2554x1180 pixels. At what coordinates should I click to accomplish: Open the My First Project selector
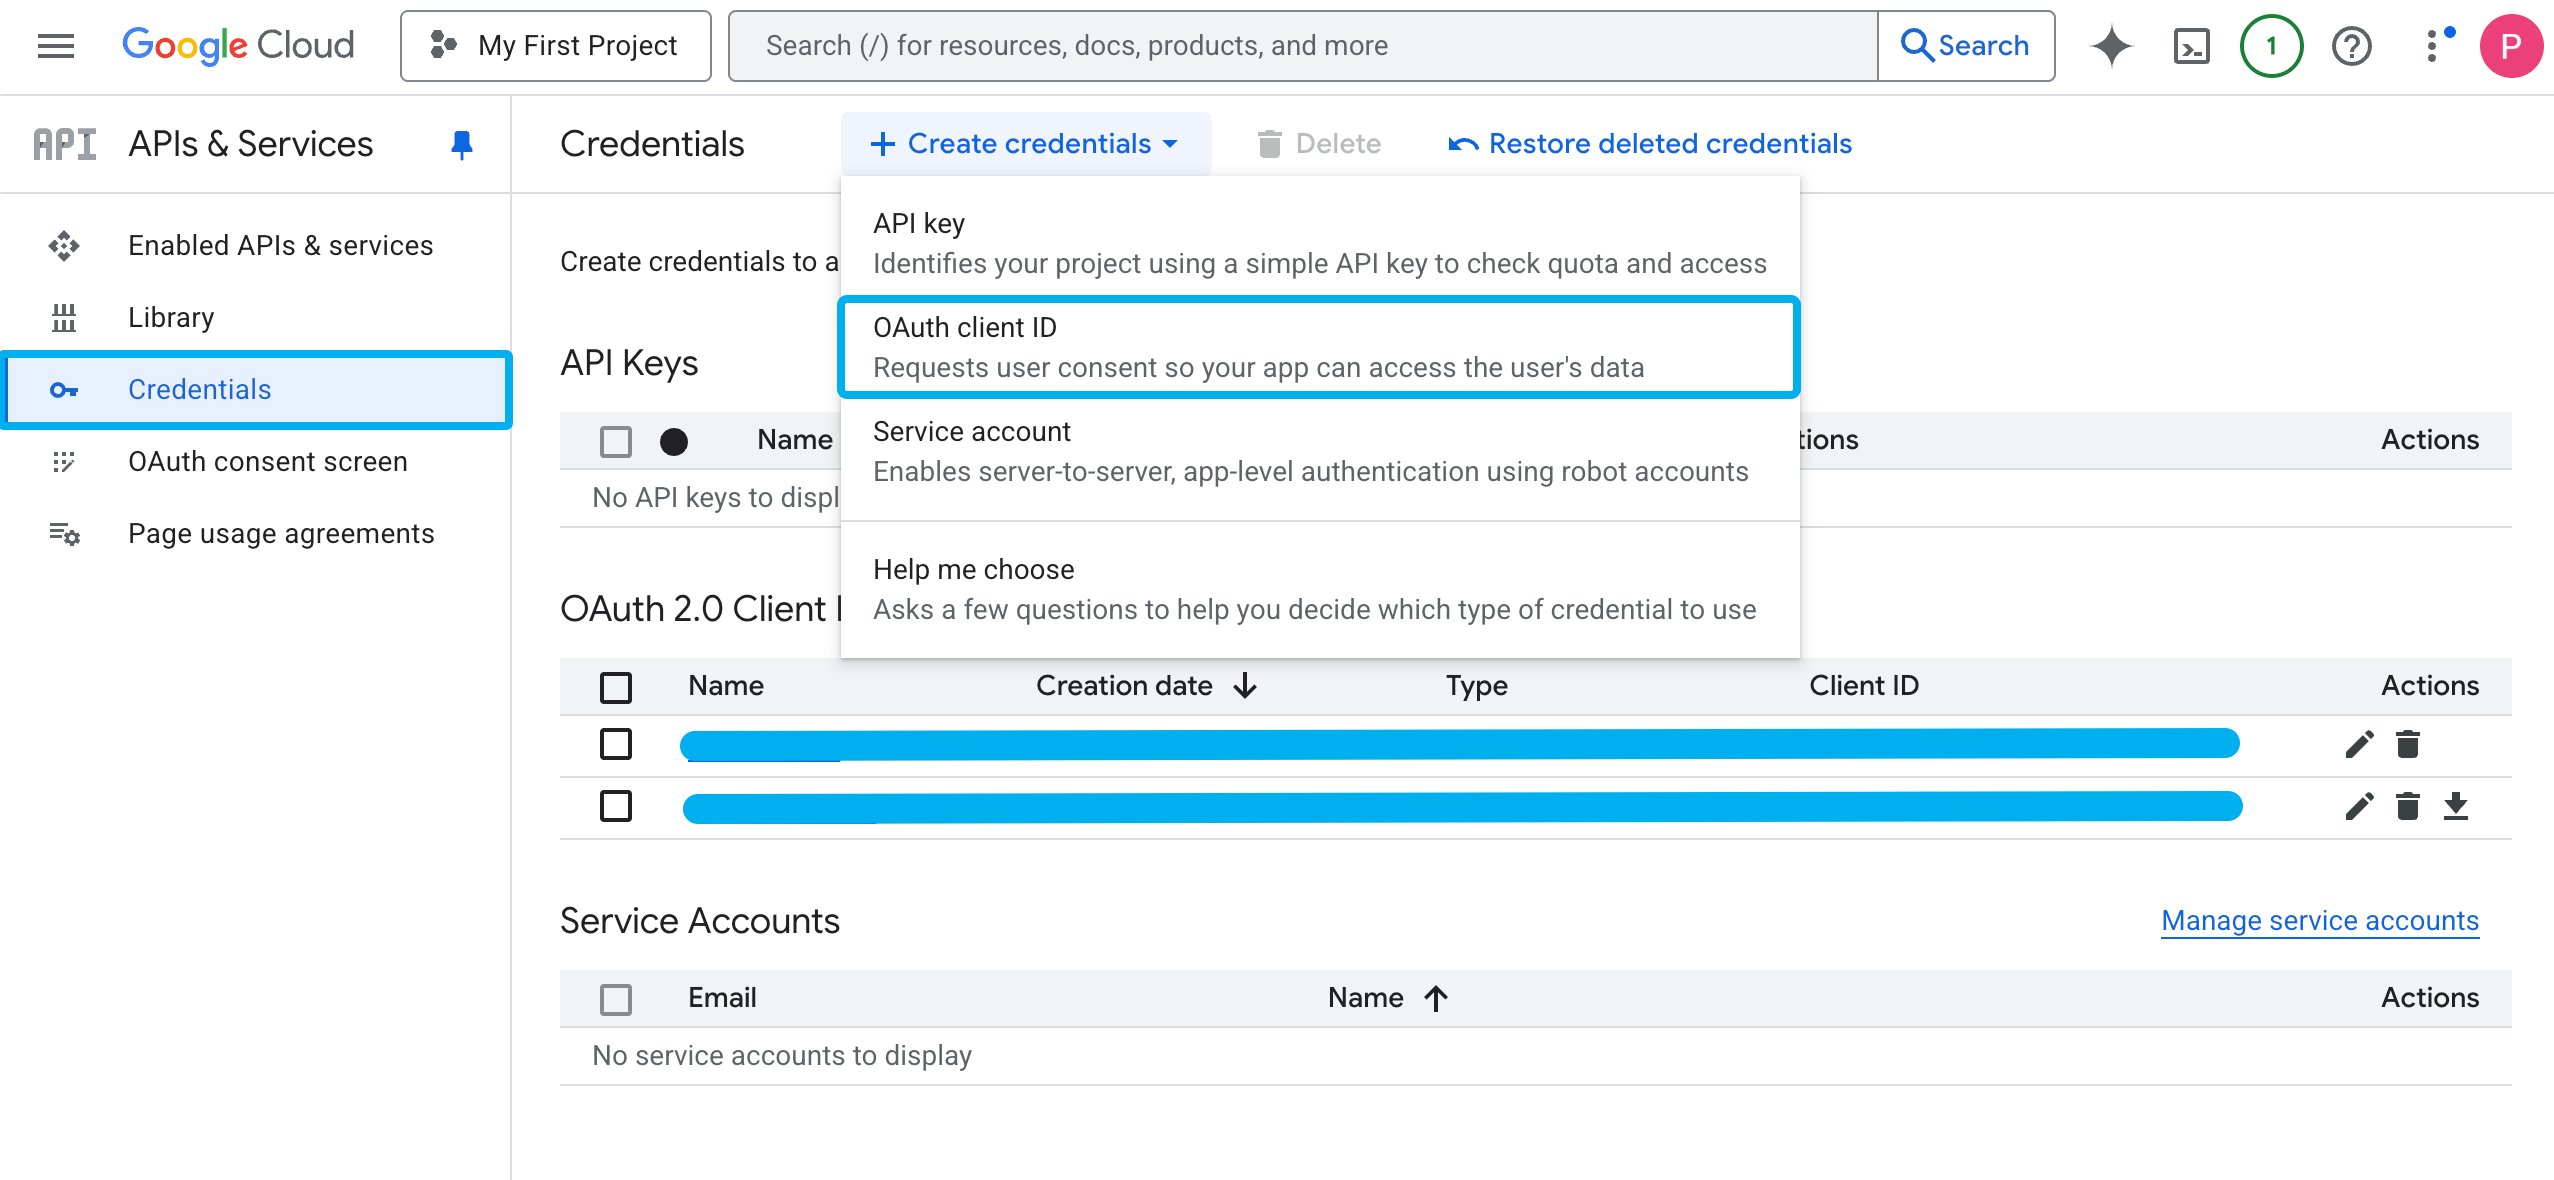[x=555, y=45]
